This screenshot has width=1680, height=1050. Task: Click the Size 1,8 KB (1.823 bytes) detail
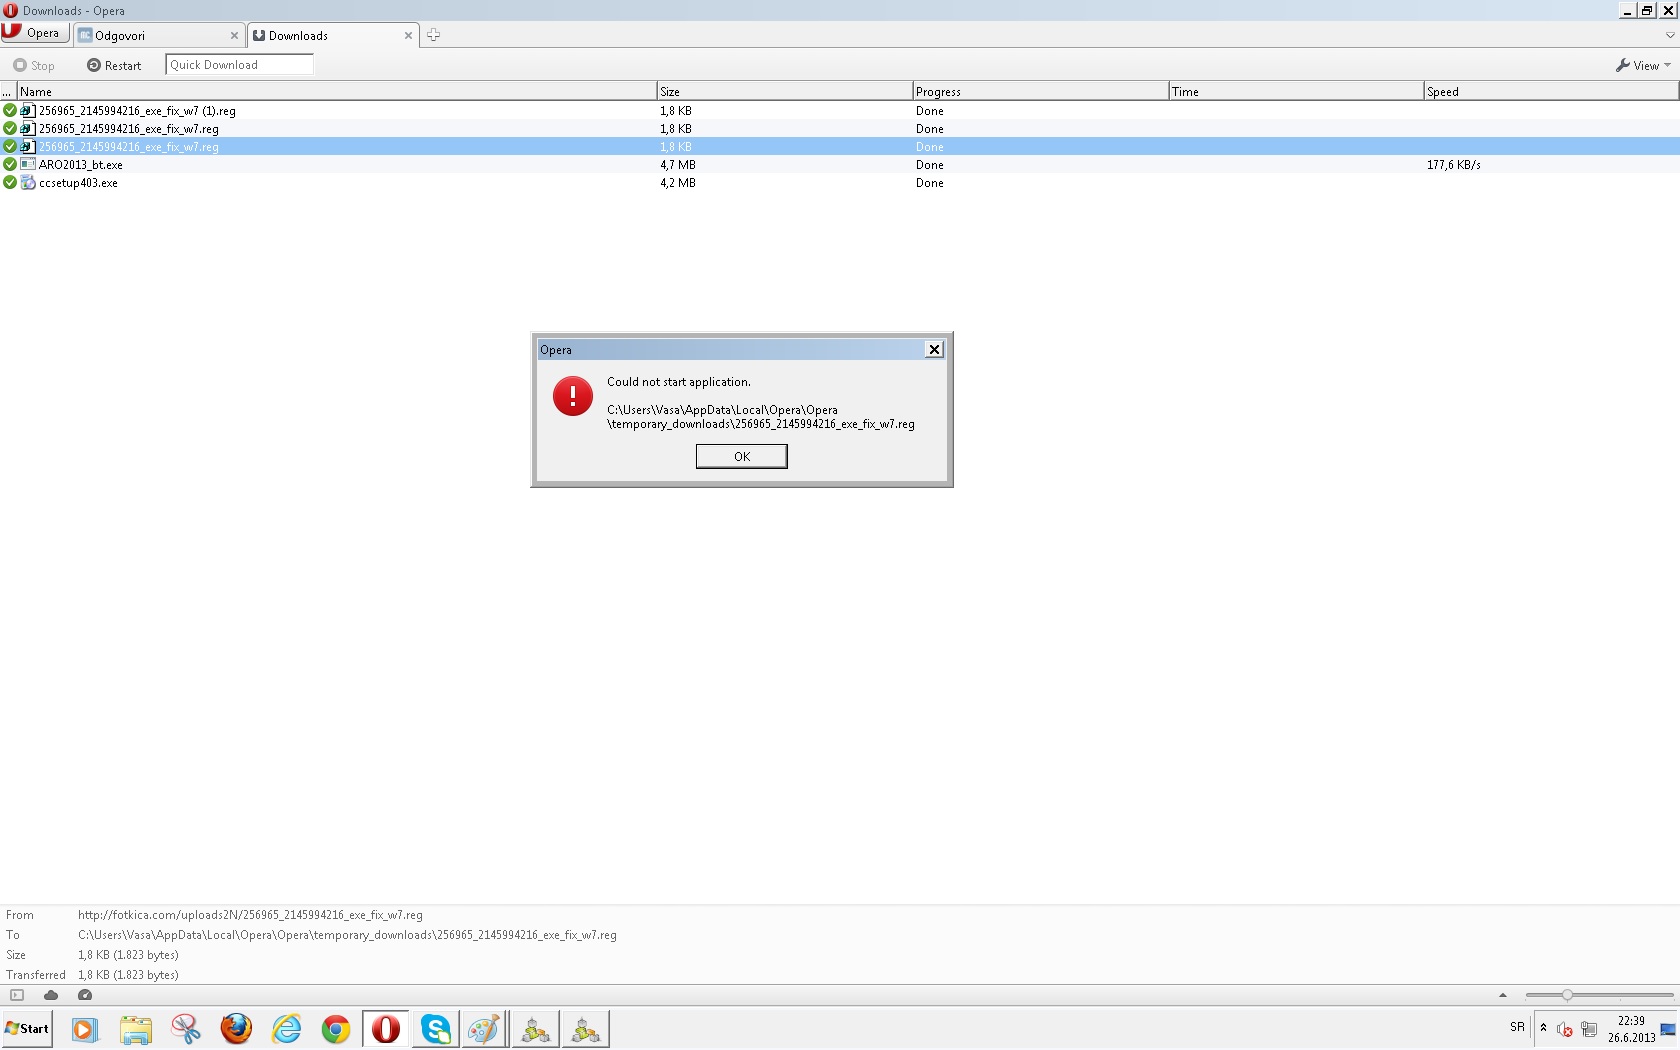[128, 955]
